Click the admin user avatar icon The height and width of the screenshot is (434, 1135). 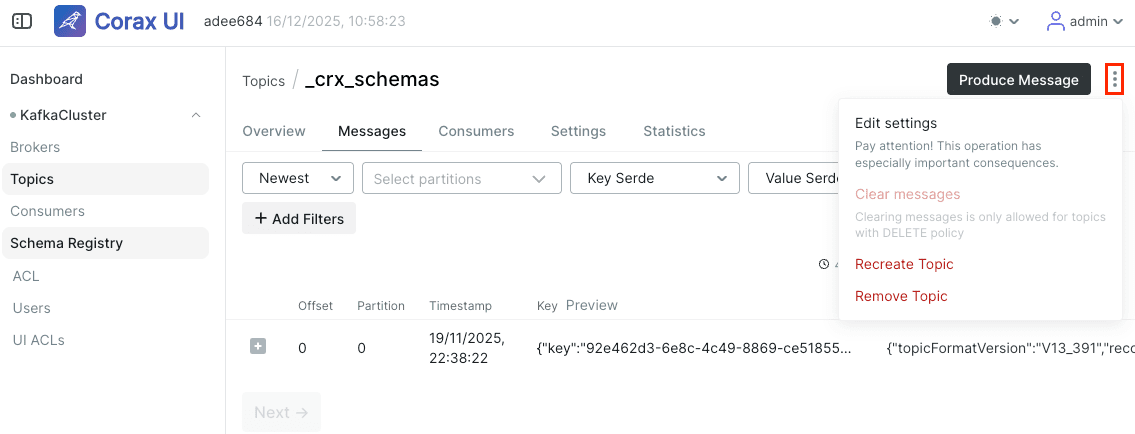tap(1056, 22)
